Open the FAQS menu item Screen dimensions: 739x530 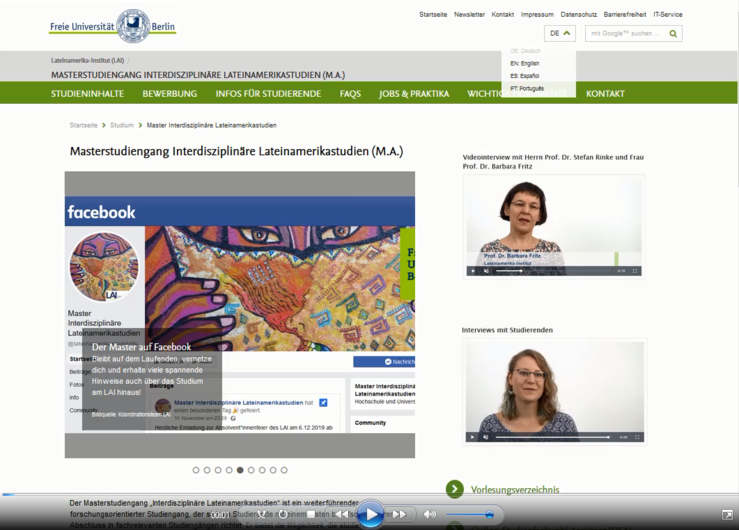click(x=350, y=94)
